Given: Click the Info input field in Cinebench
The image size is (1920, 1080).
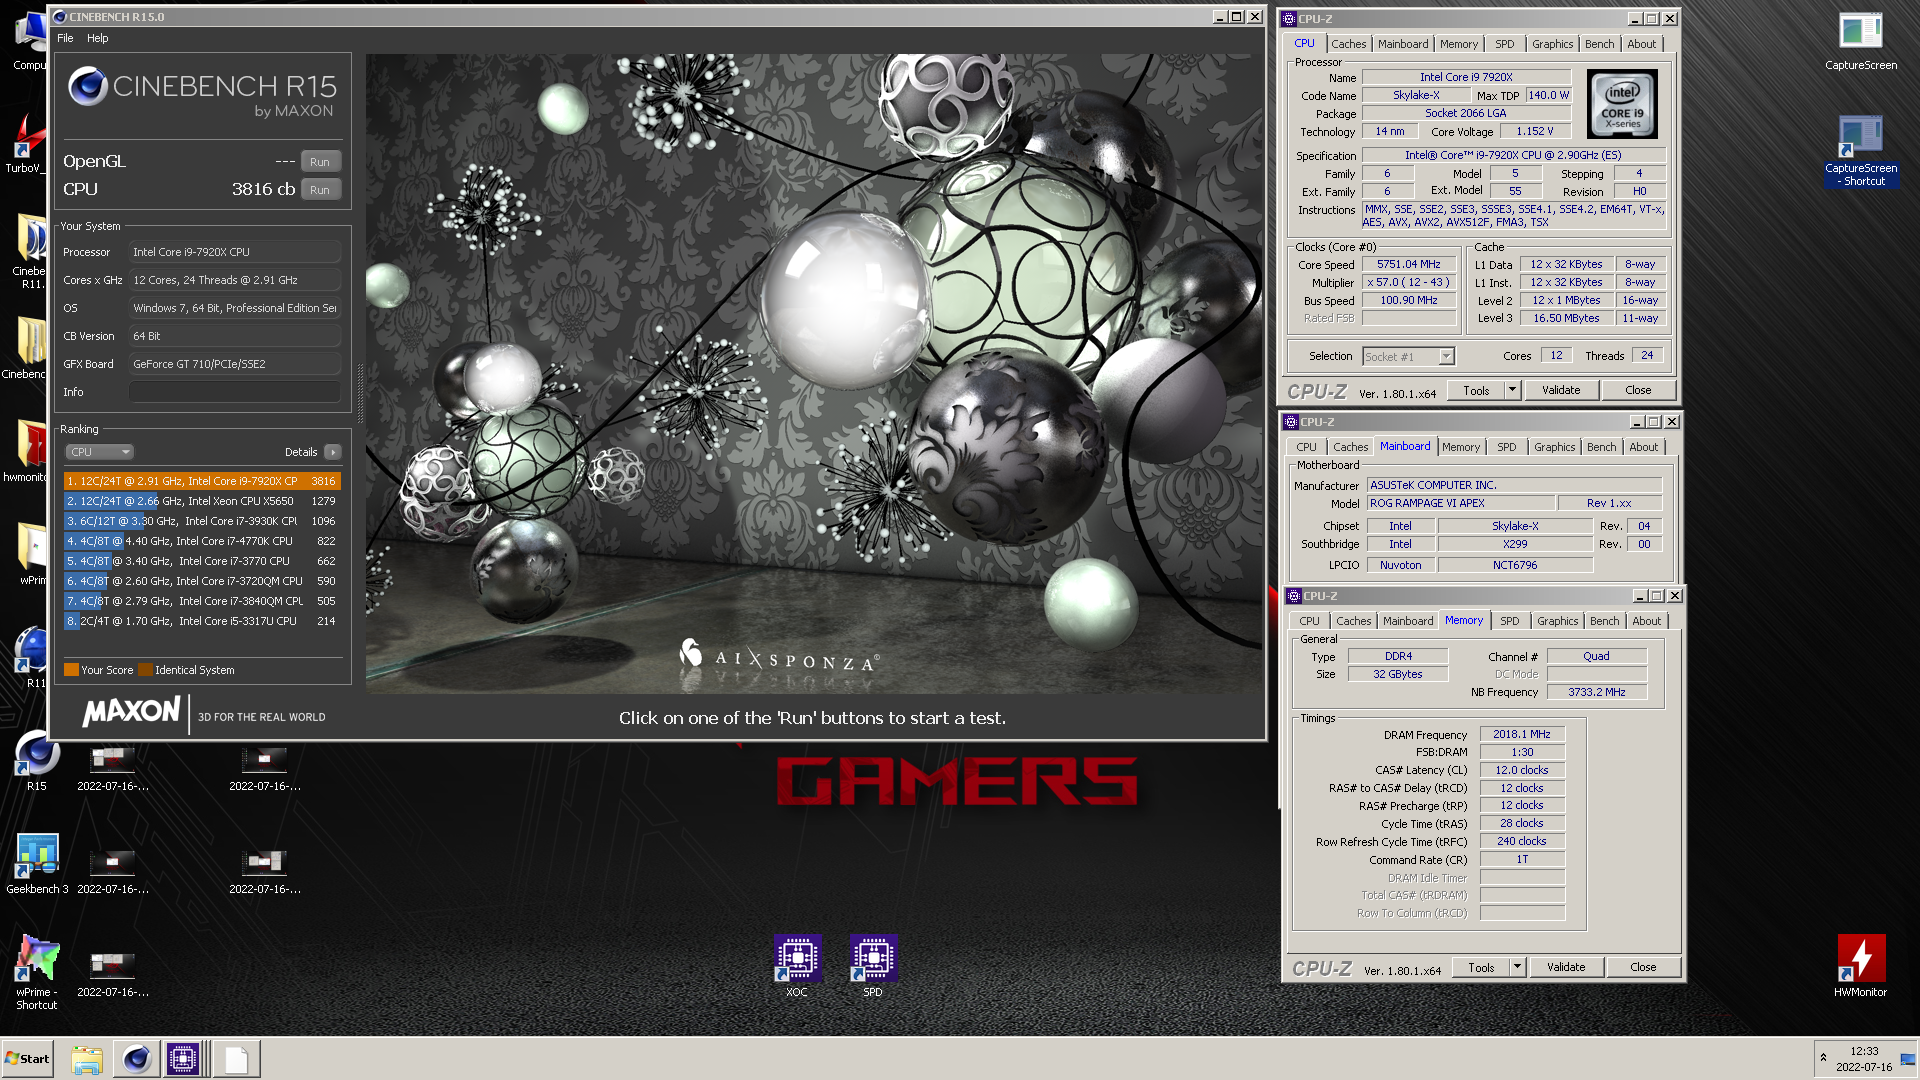Looking at the screenshot, I should click(x=235, y=392).
